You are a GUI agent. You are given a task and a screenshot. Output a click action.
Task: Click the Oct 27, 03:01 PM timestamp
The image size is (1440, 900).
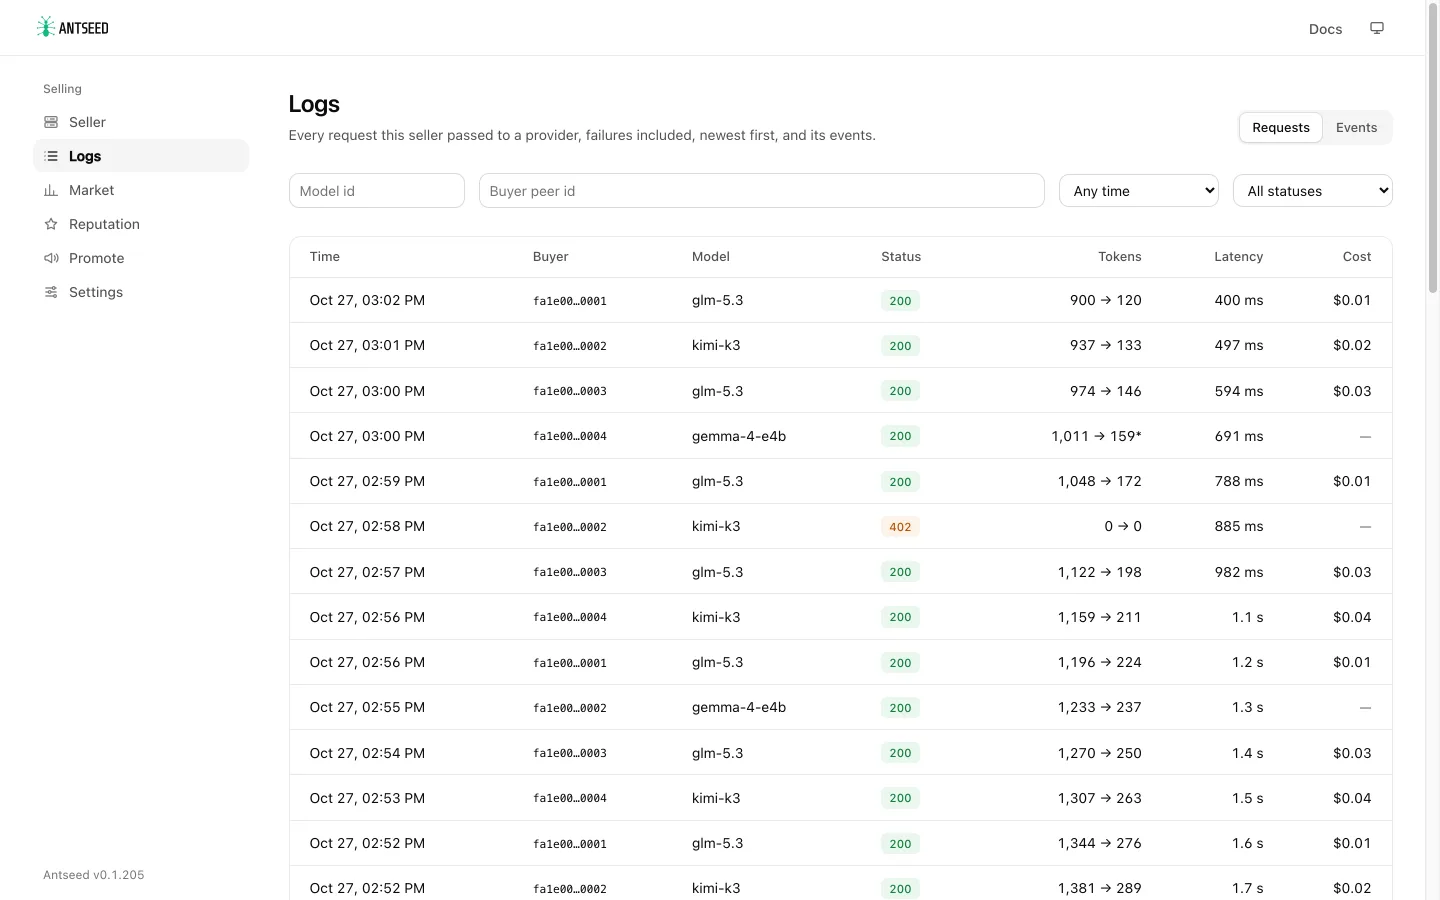[367, 345]
